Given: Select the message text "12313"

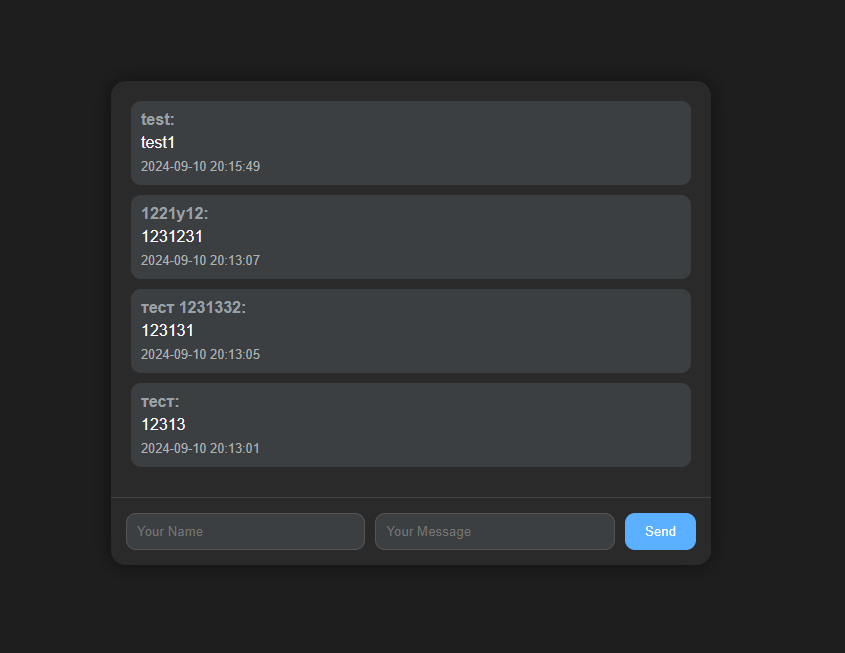Looking at the screenshot, I should pyautogui.click(x=163, y=425).
